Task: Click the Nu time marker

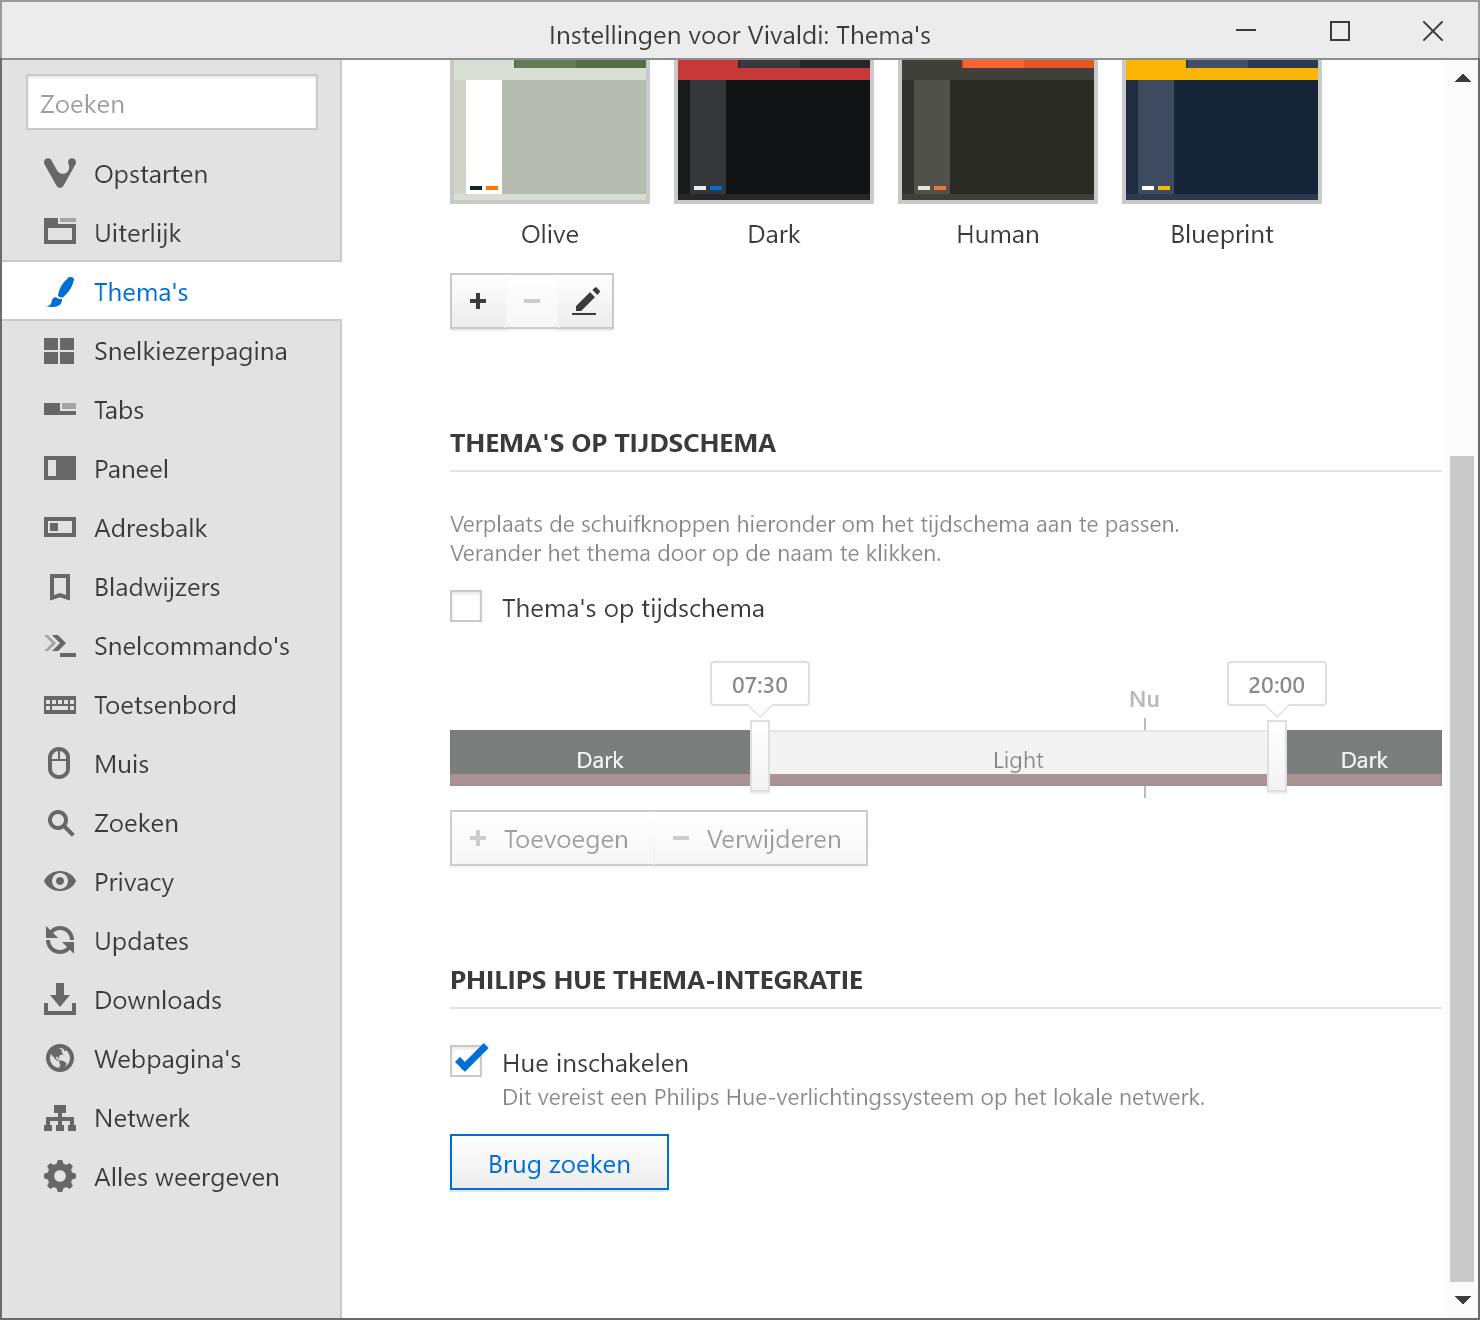Action: [x=1144, y=699]
